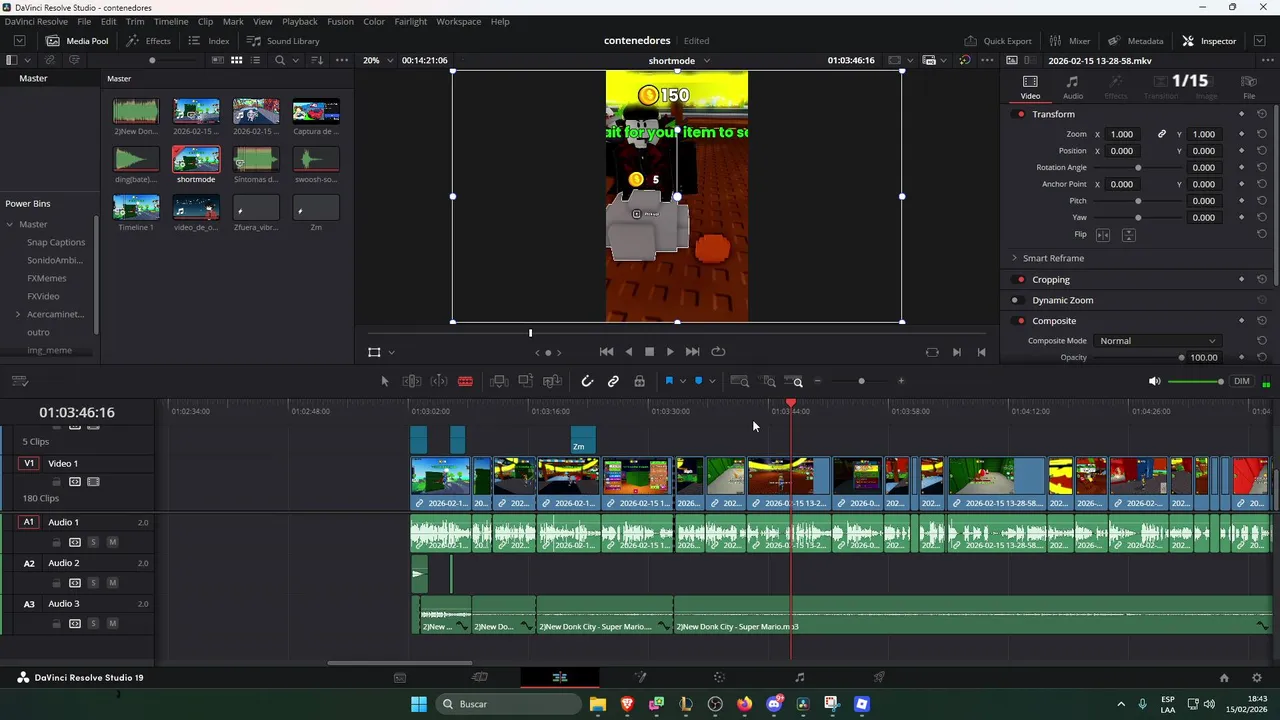The width and height of the screenshot is (1280, 720).
Task: Open the Project Settings gear
Action: tap(1257, 677)
